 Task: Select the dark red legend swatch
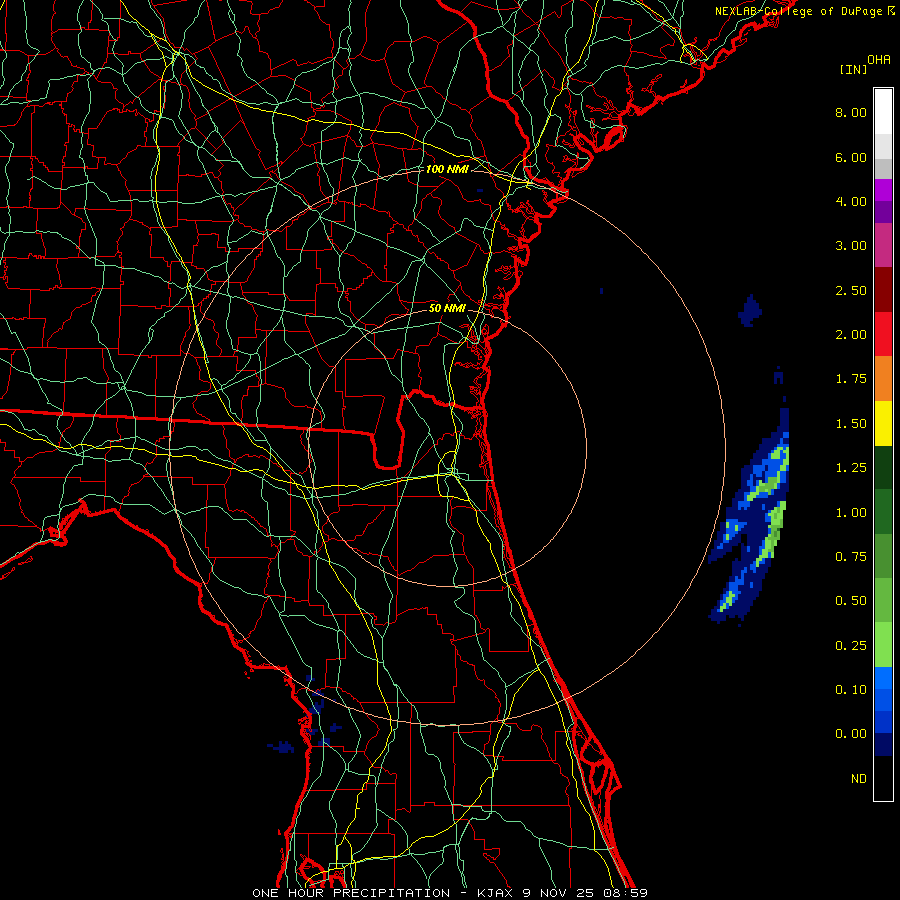pos(883,290)
